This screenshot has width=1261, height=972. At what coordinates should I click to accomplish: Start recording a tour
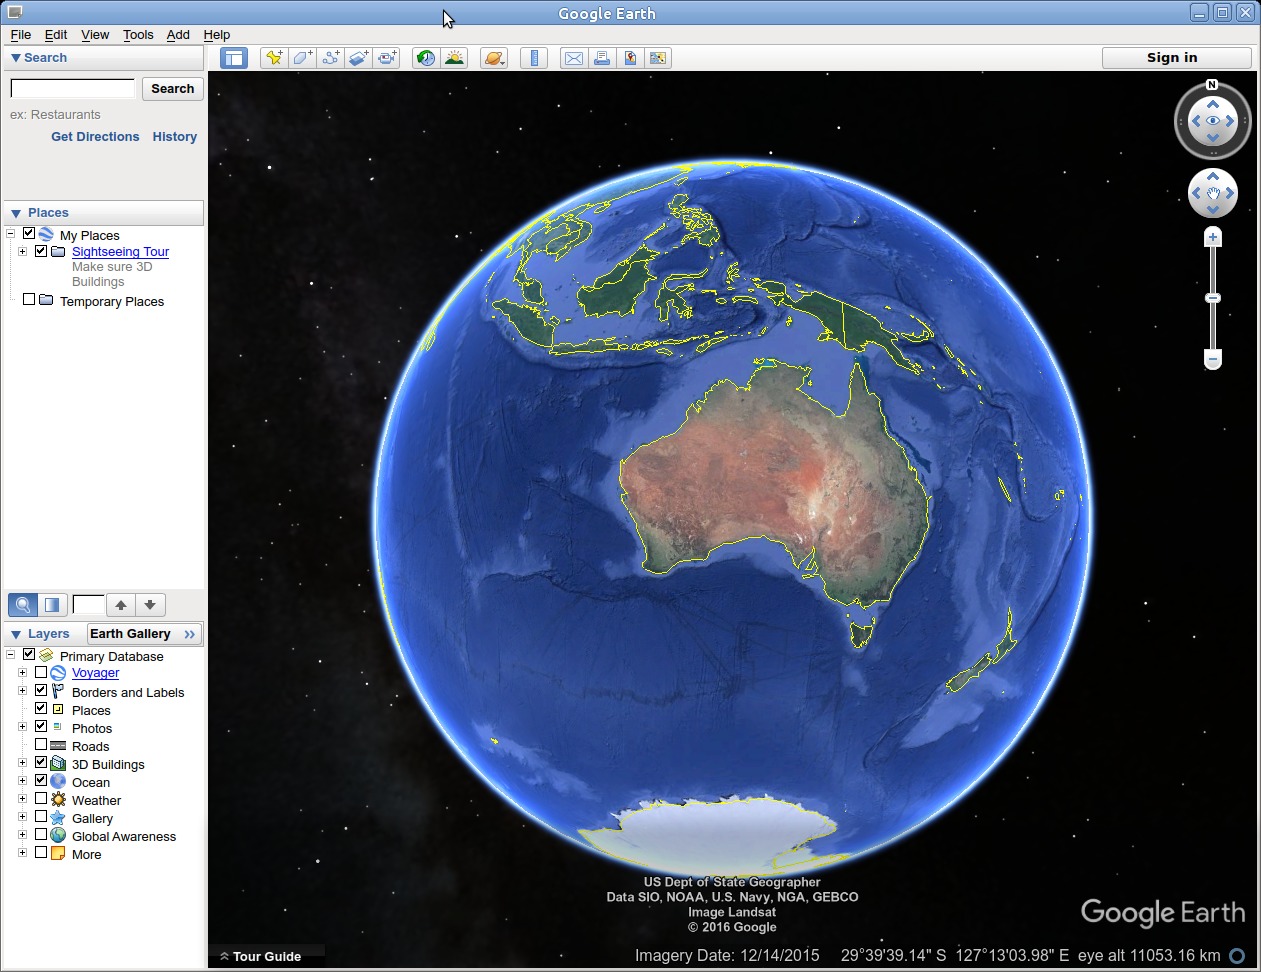pyautogui.click(x=387, y=57)
